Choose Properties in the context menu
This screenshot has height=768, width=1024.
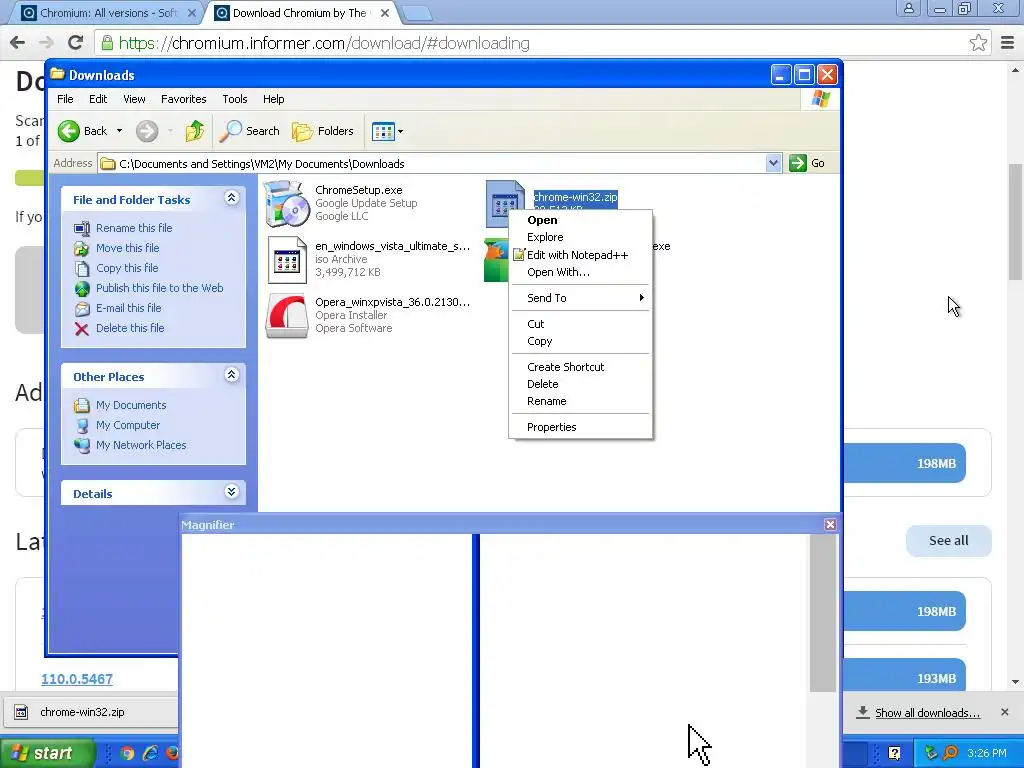click(x=581, y=427)
